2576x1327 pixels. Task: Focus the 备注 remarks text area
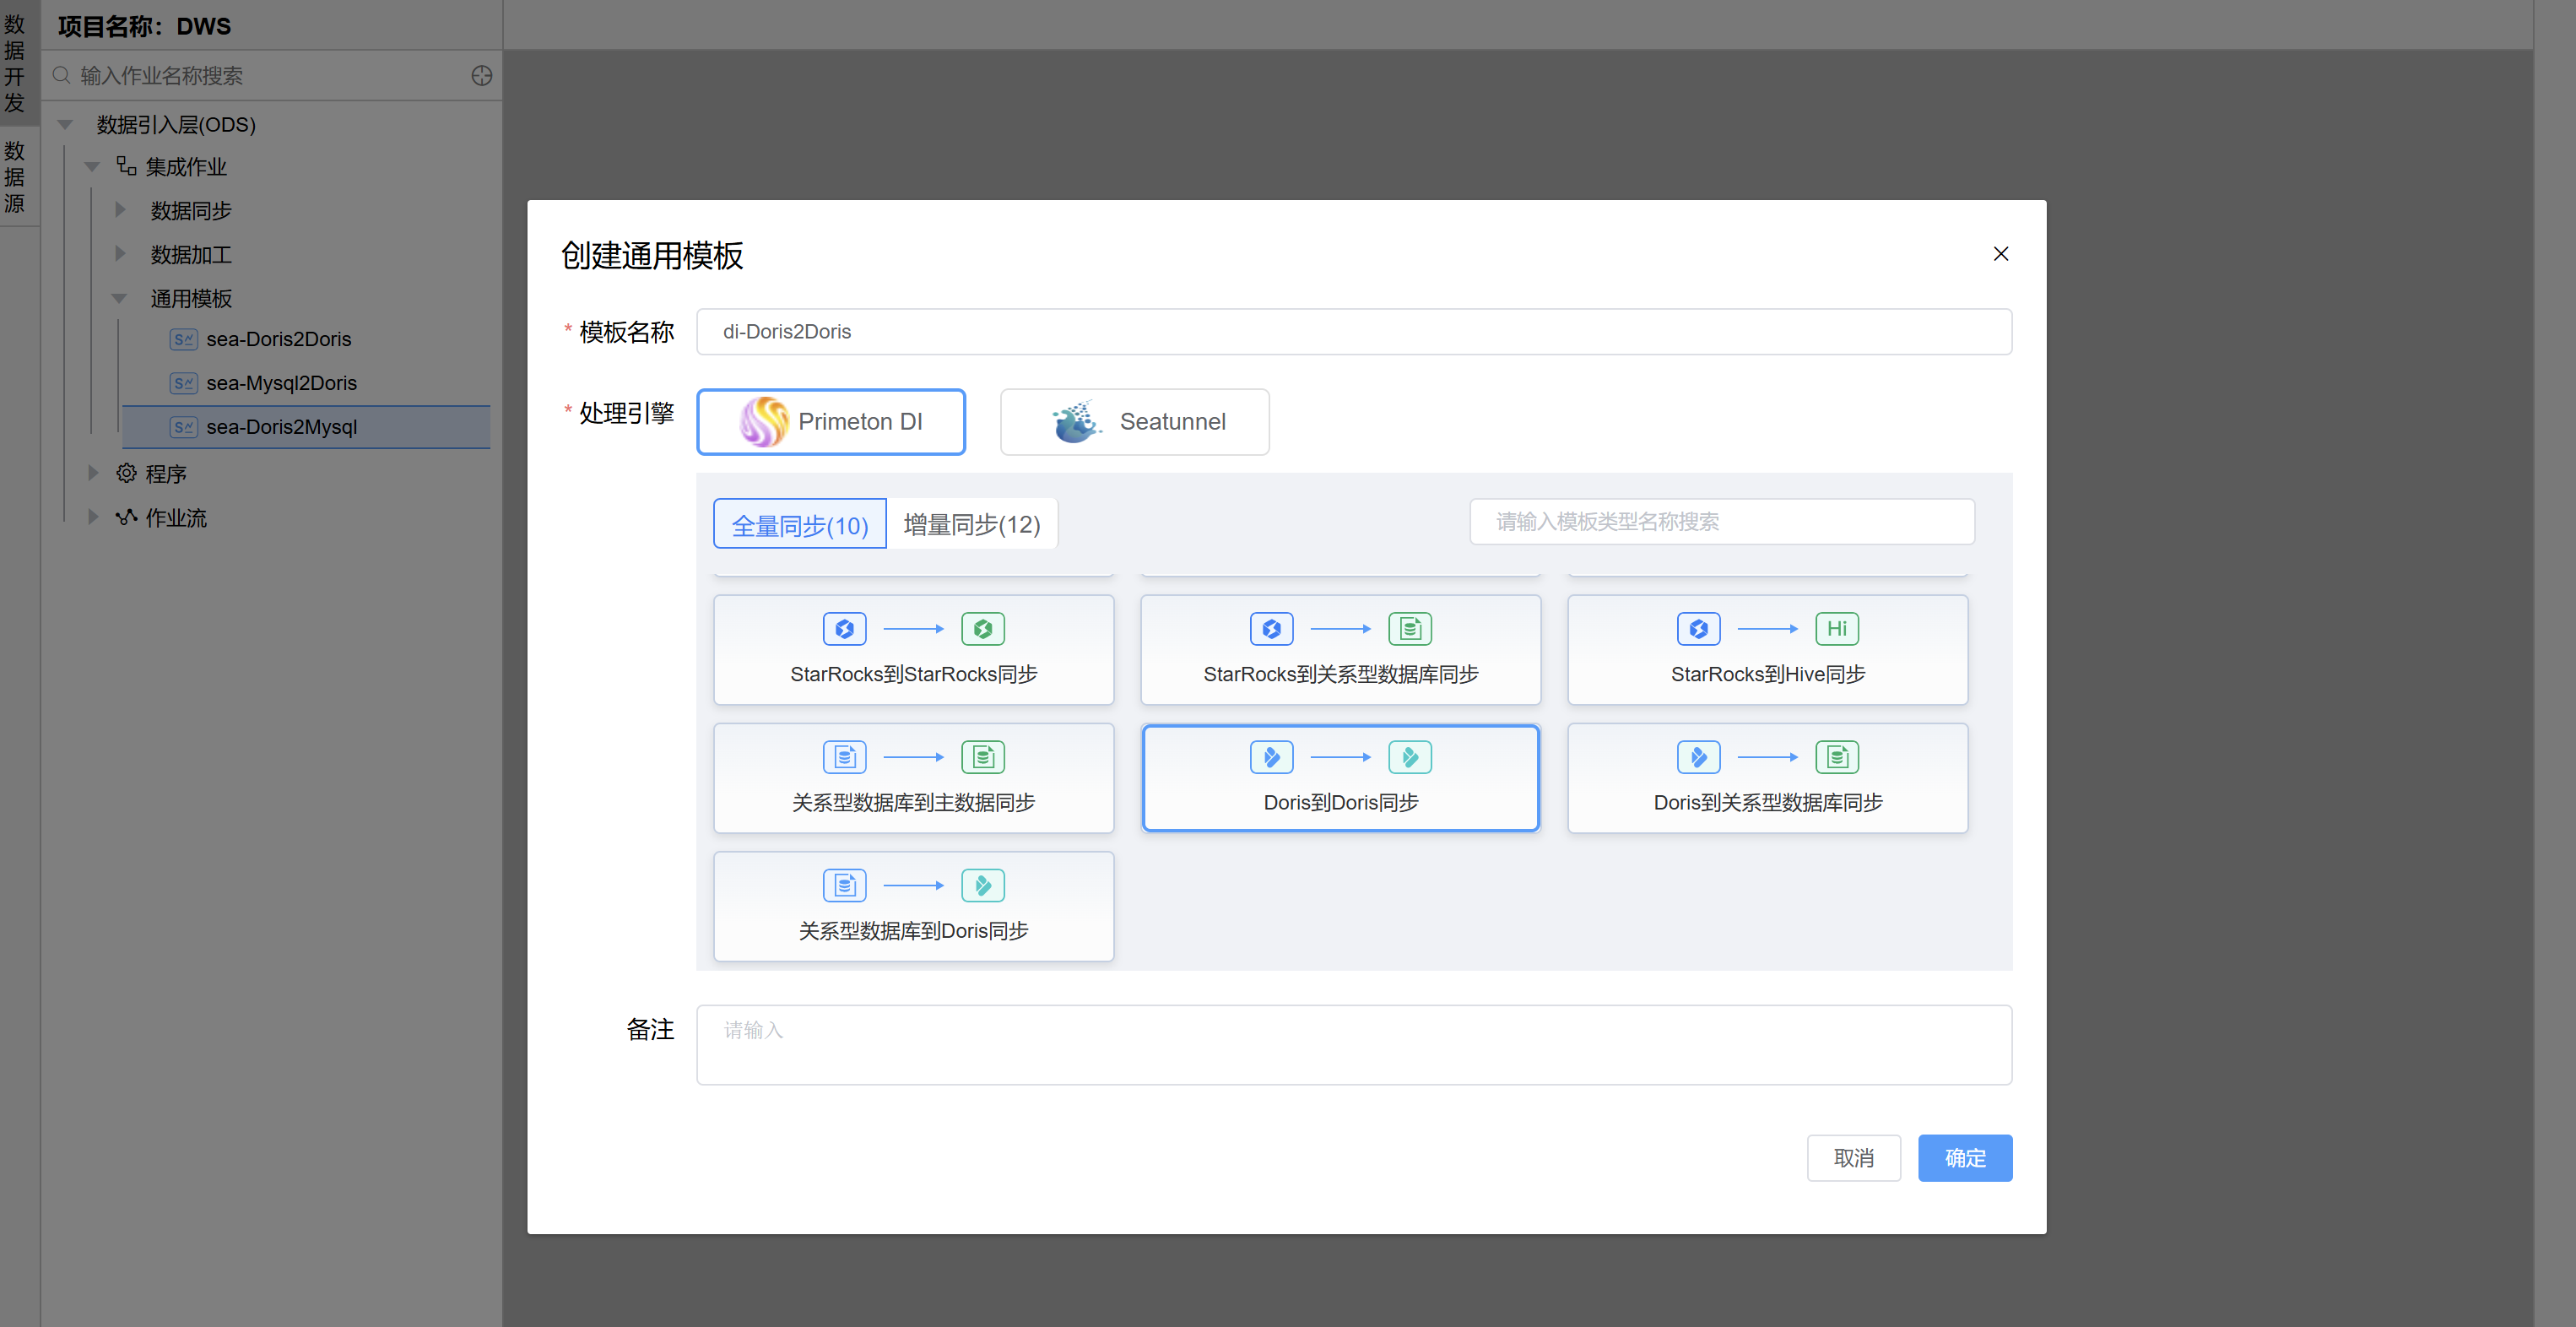click(x=1353, y=1044)
